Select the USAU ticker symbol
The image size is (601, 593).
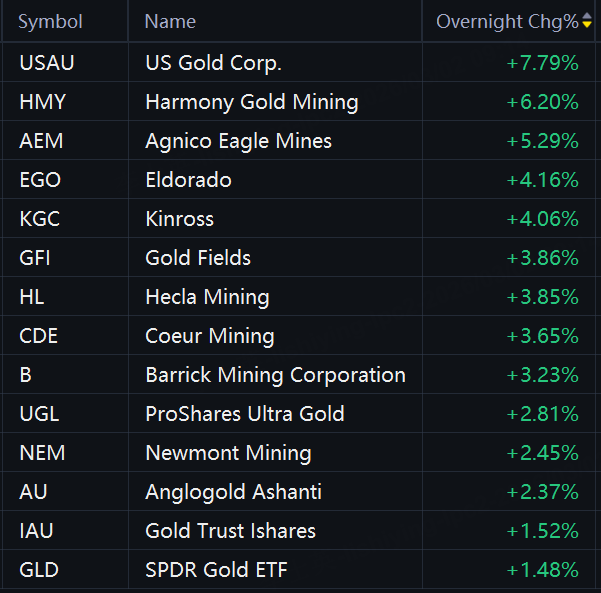point(47,63)
